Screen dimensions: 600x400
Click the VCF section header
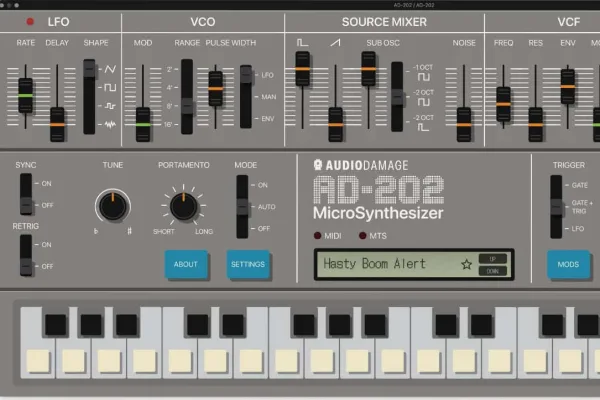569,22
